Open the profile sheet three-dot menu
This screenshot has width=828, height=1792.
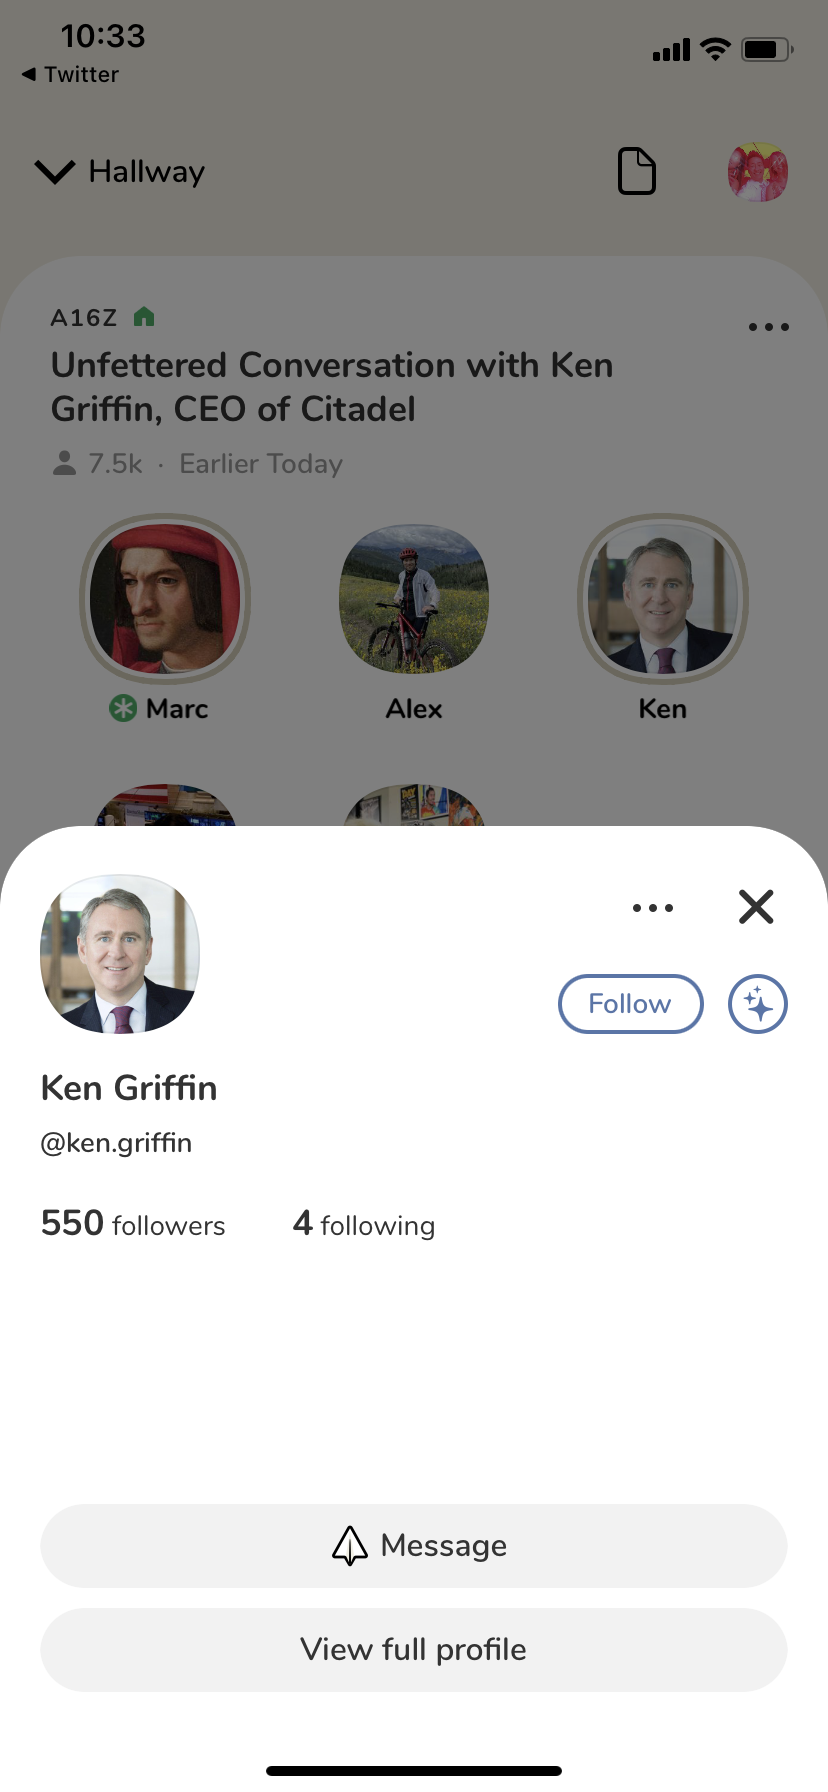[652, 908]
